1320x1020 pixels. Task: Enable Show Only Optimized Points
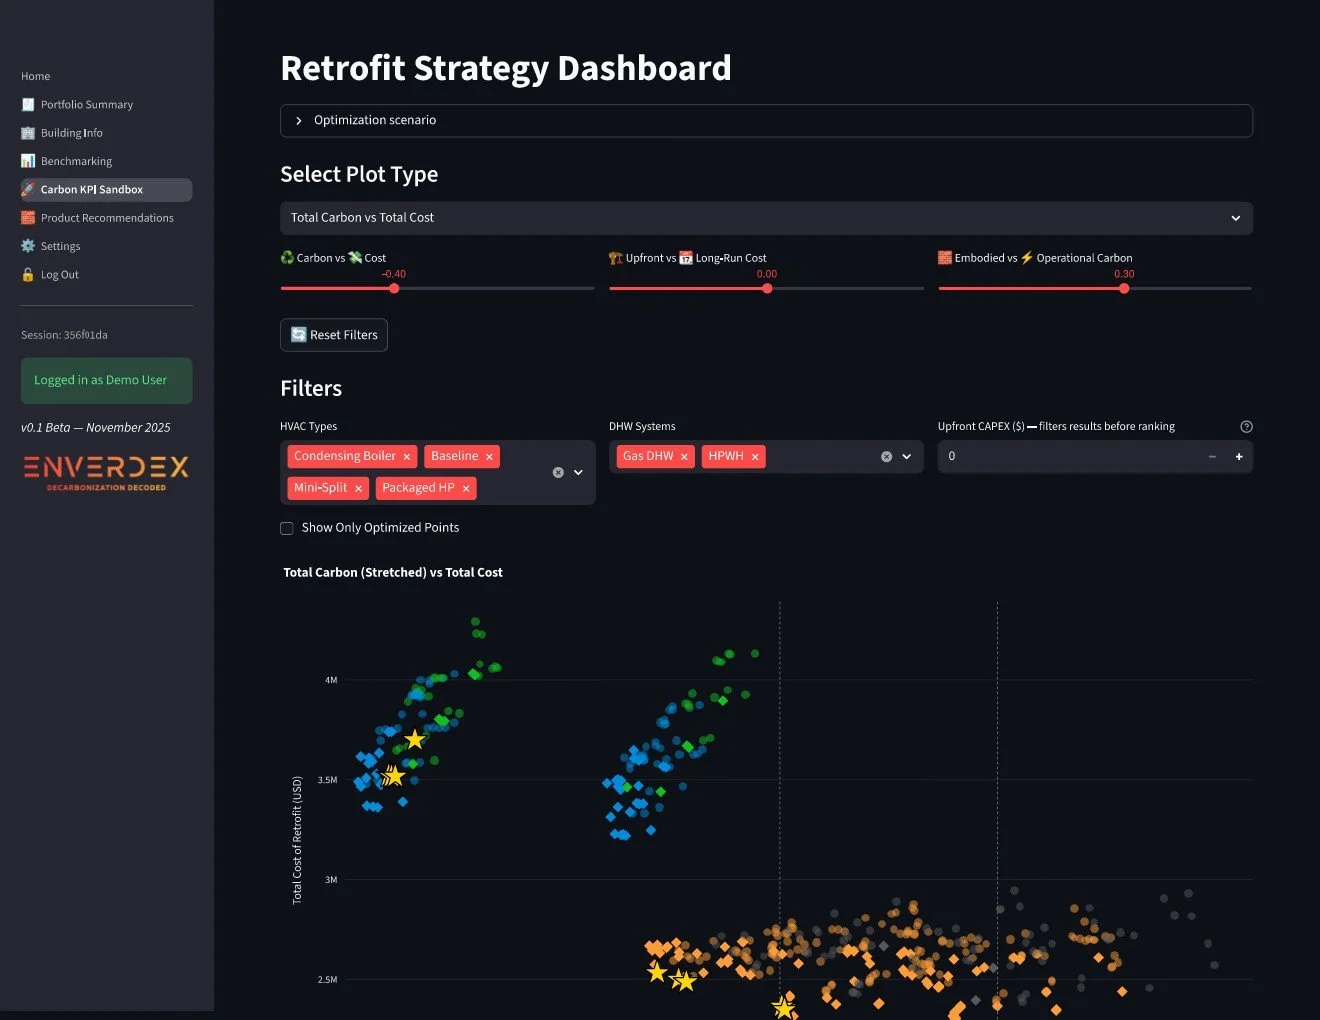point(287,528)
